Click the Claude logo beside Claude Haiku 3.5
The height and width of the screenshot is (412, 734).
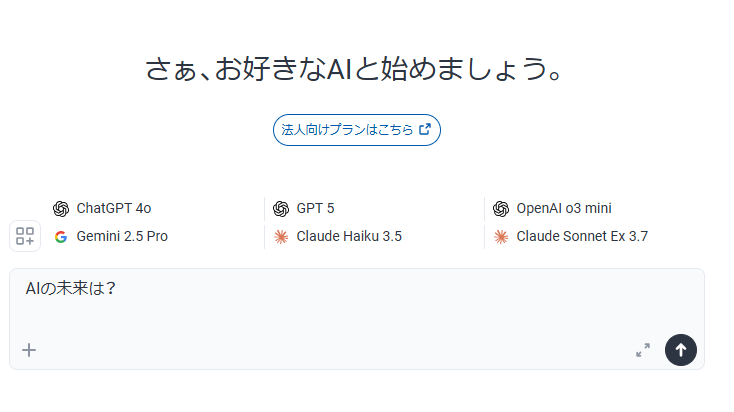[x=281, y=237]
